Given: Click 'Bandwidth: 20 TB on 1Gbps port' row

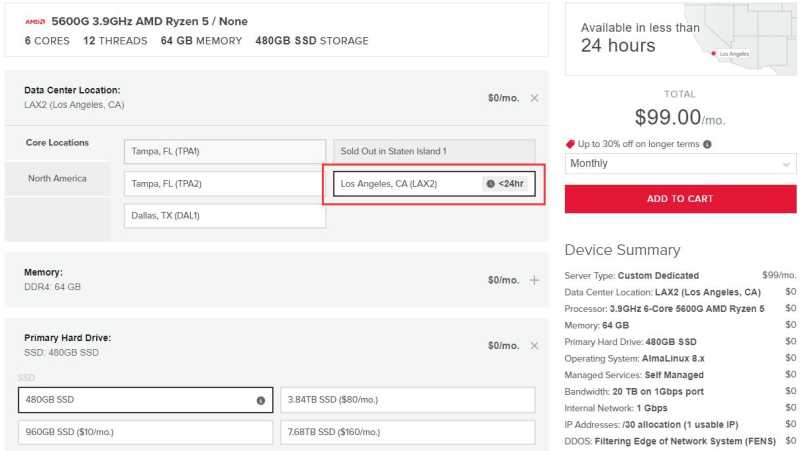Looking at the screenshot, I should [680, 392].
